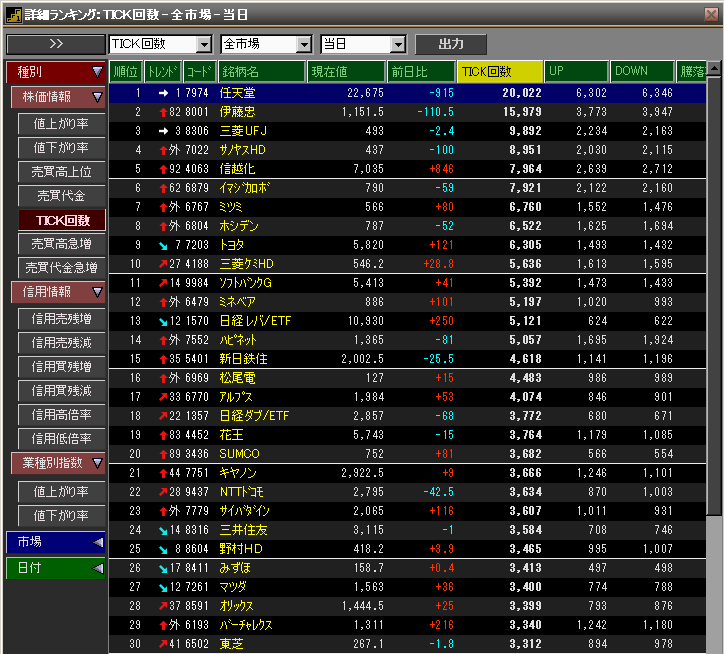Select the 信越化 stock name
Image resolution: width=724 pixels, height=654 pixels.
pos(237,169)
